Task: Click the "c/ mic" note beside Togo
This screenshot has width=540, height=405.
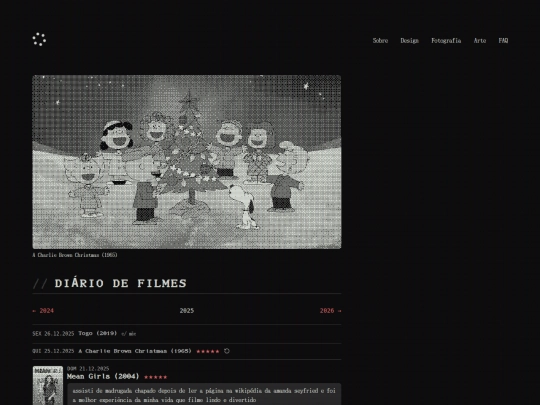Action: [x=128, y=334]
